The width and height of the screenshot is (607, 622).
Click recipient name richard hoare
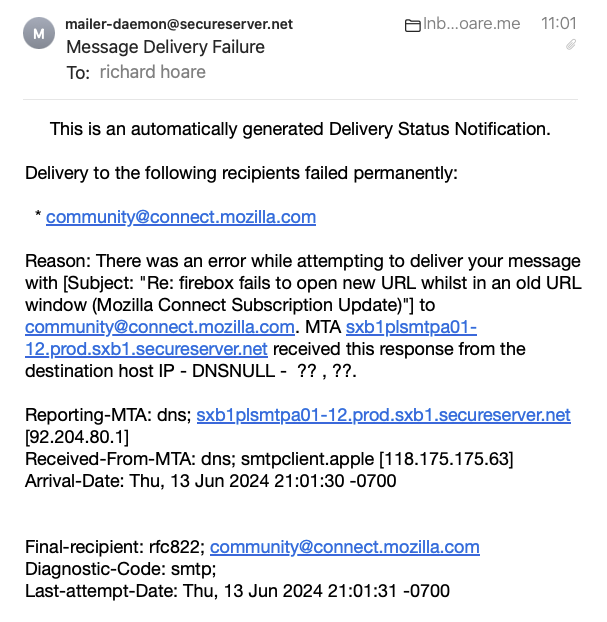point(153,72)
